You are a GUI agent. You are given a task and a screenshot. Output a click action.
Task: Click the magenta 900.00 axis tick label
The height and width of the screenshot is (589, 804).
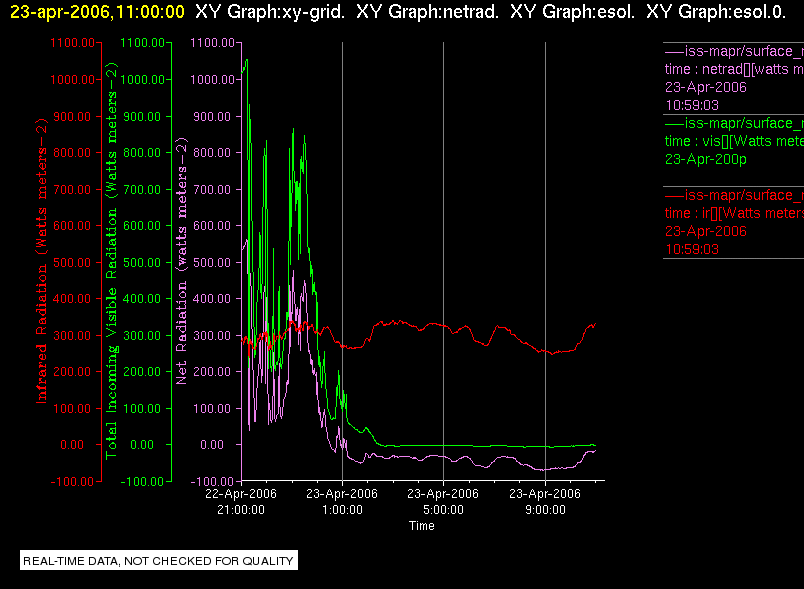[x=212, y=117]
